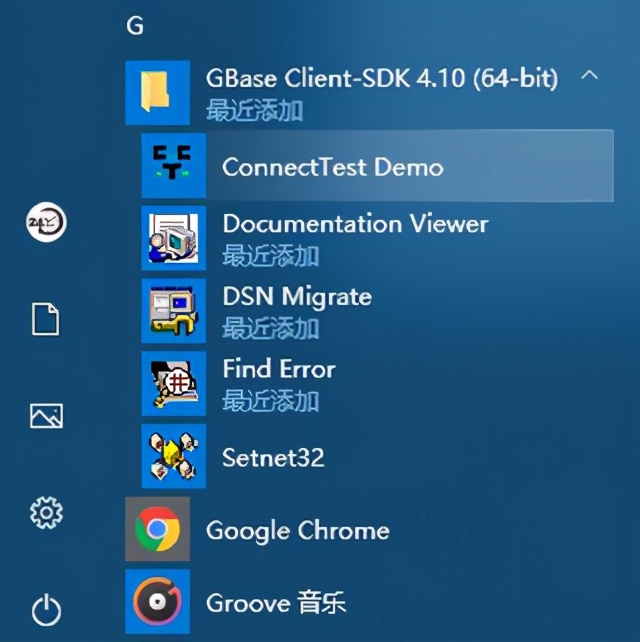
Task: Launch DSN Migrate via its icon
Action: point(174,311)
